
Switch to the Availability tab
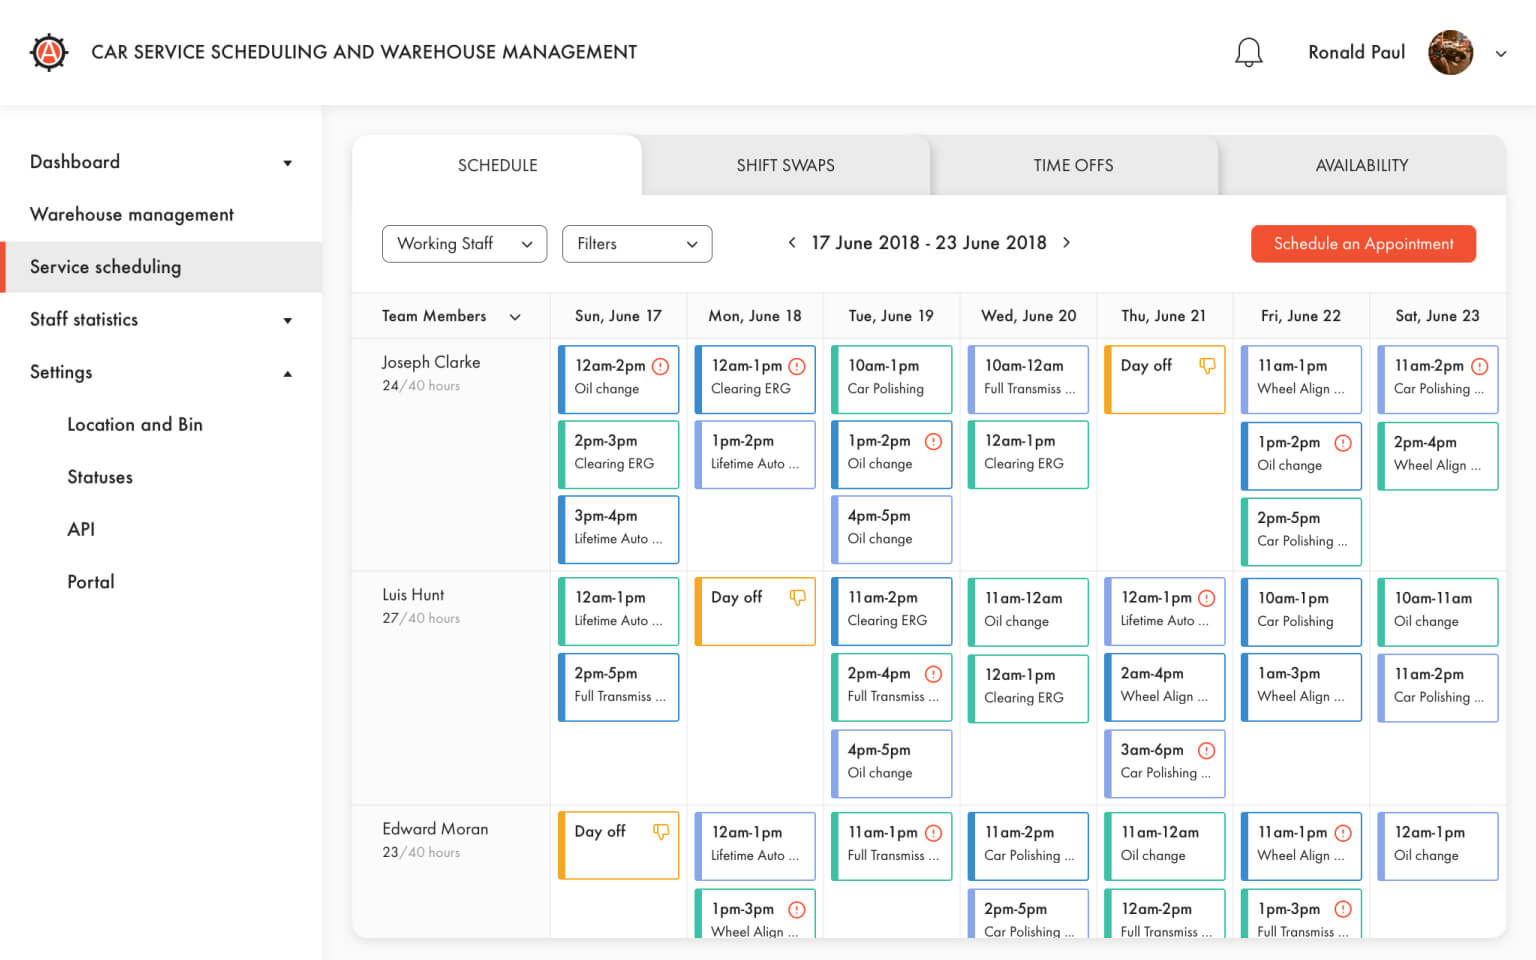(1361, 166)
